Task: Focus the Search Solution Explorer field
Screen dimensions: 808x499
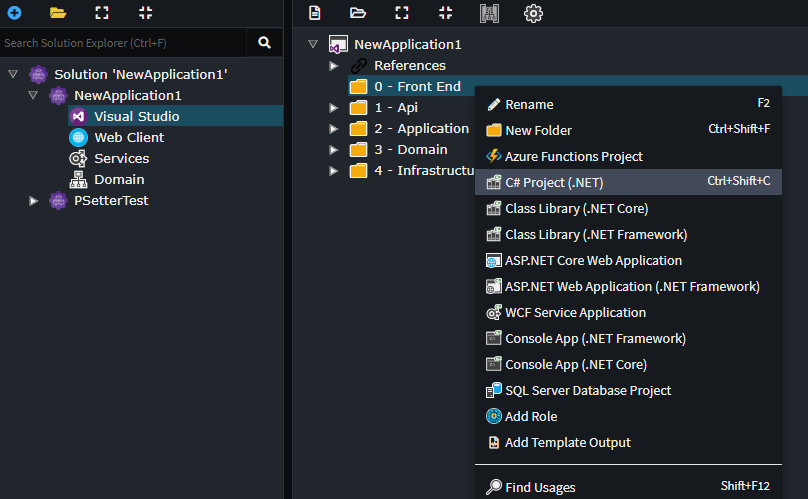Action: point(123,43)
